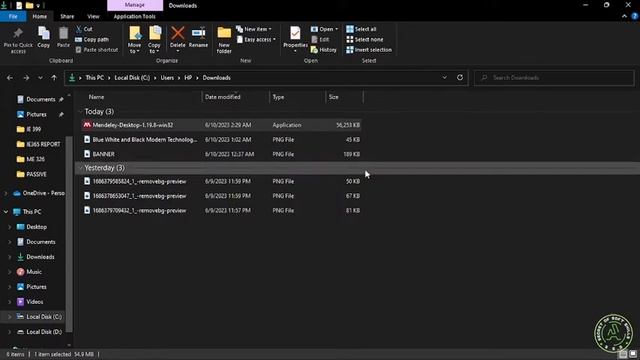Image resolution: width=640 pixels, height=360 pixels.
Task: Select 1686379709432_1_-removebg-preview file
Action: 221,211
